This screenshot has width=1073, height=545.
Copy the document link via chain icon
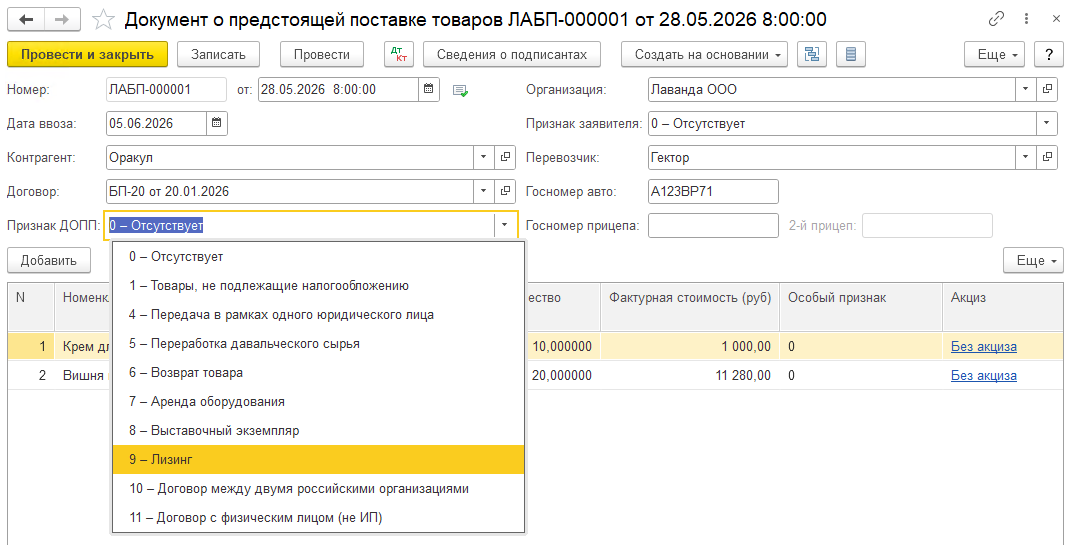pyautogui.click(x=996, y=19)
